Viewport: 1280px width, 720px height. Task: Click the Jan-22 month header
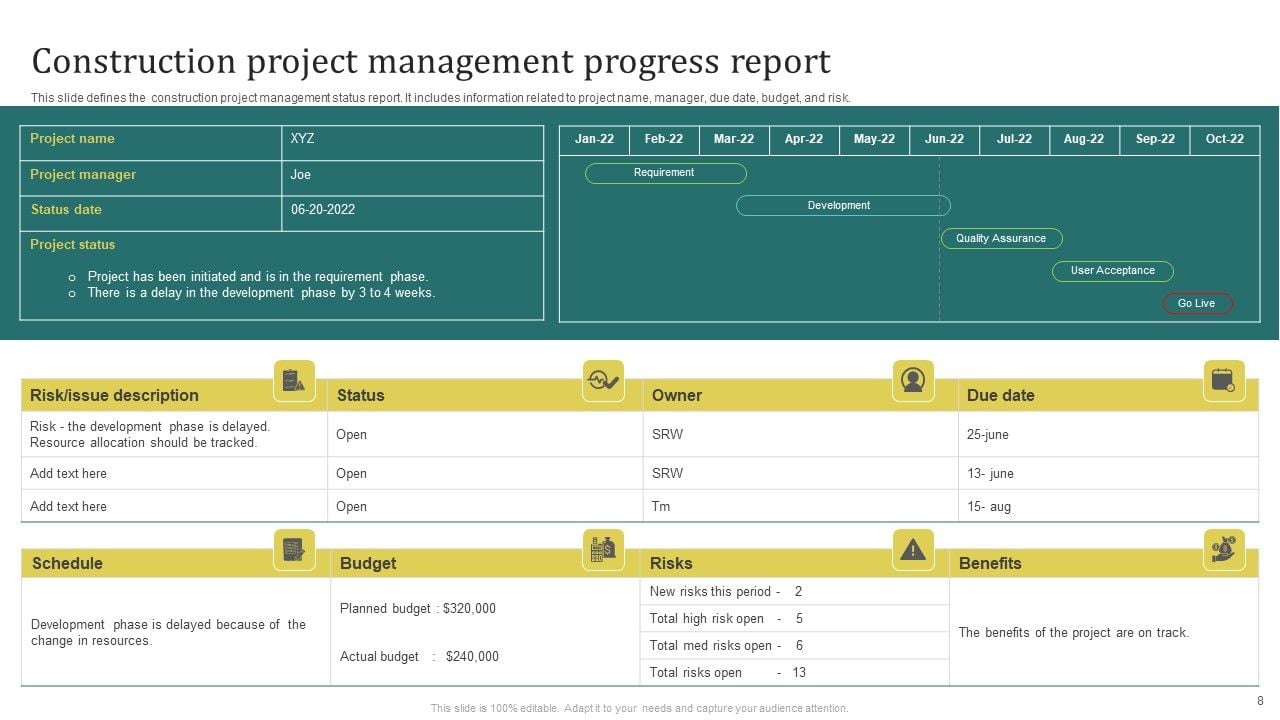594,140
